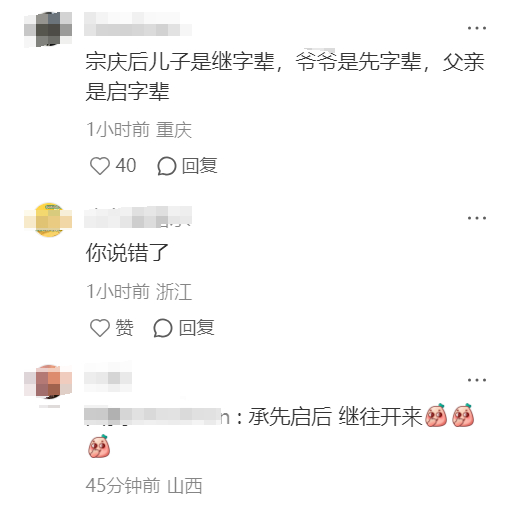Click the blurred username of first commenter
Image resolution: width=516 pixels, height=505 pixels.
coord(138,24)
